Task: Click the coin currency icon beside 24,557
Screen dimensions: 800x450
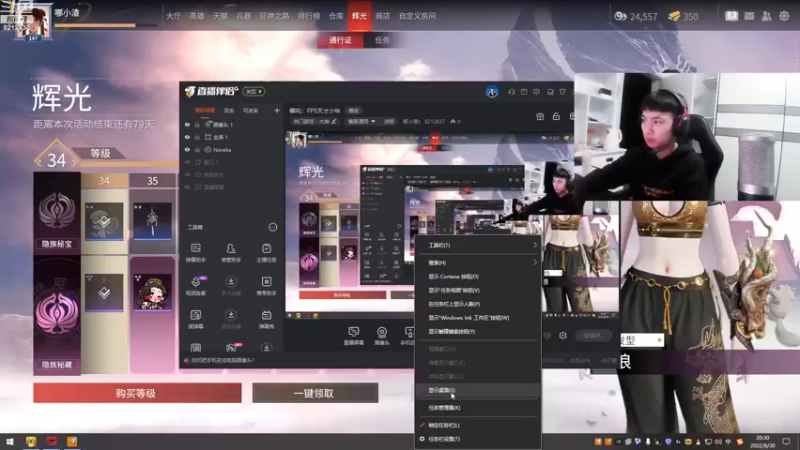Action: click(x=620, y=16)
